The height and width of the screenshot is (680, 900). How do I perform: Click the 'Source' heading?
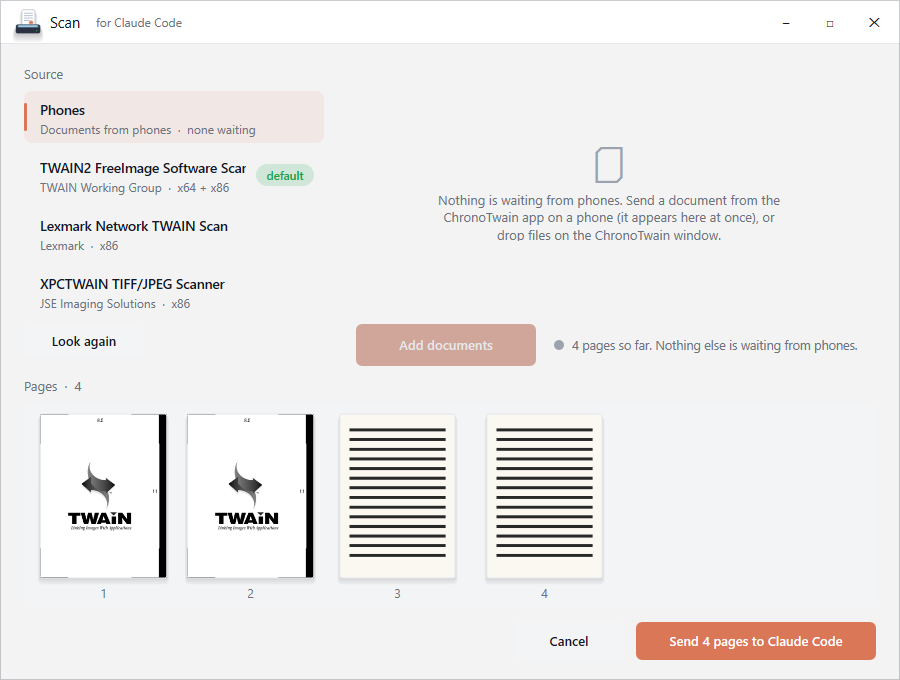(44, 75)
